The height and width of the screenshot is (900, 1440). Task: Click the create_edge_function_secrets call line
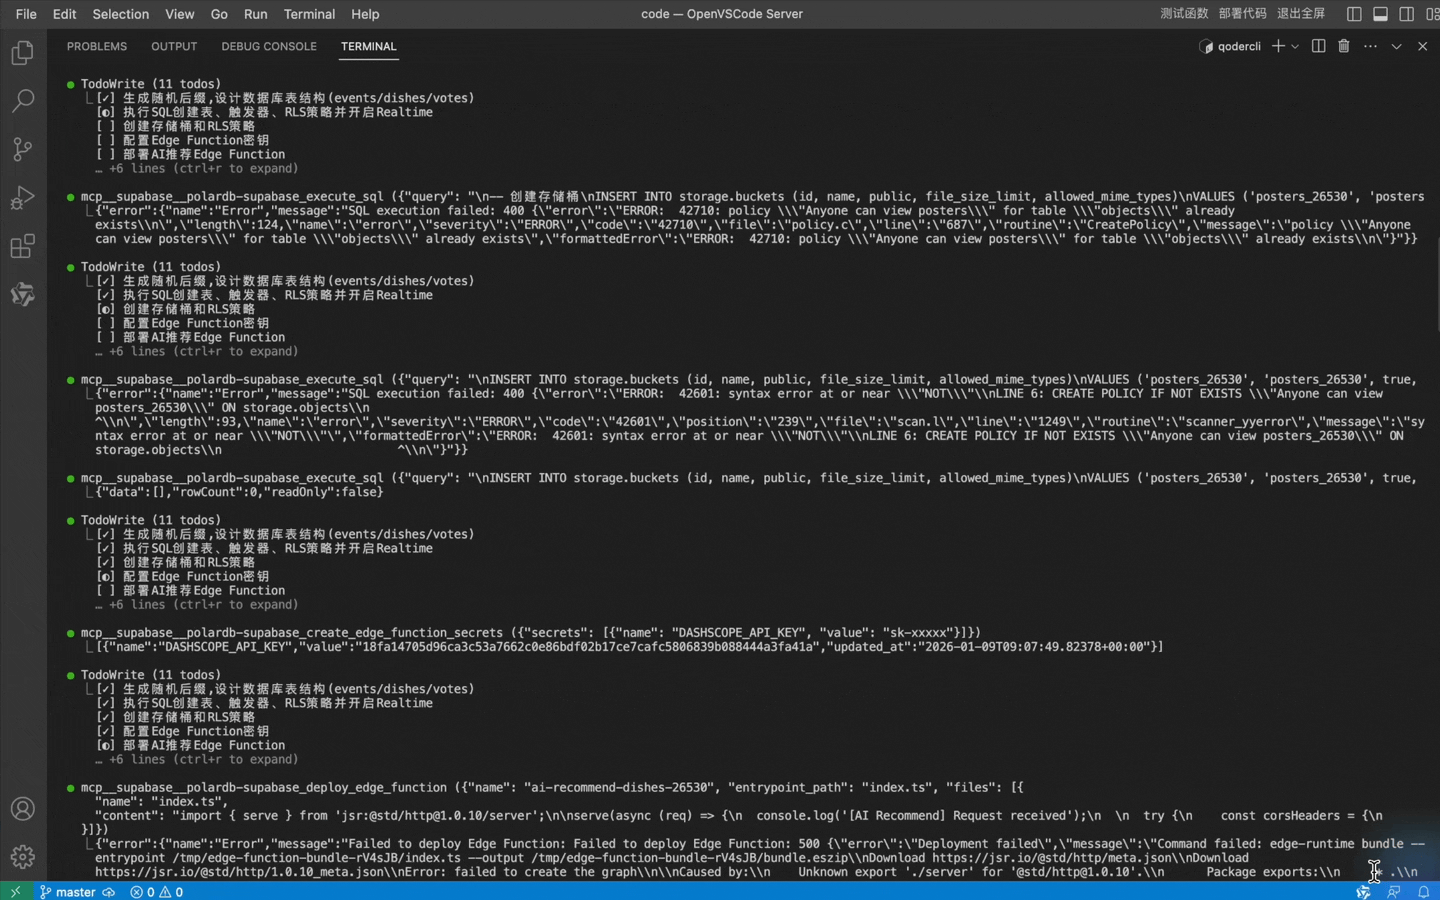pyautogui.click(x=530, y=633)
